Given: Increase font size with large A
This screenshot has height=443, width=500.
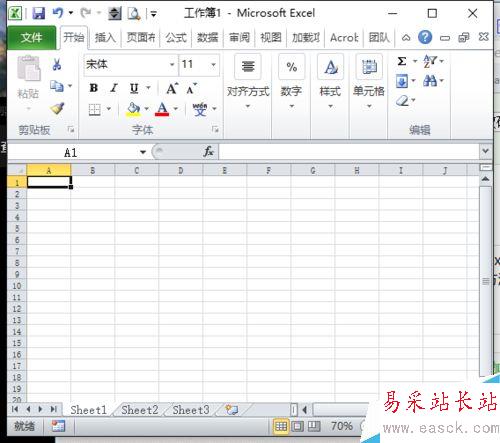Looking at the screenshot, I should pyautogui.click(x=172, y=88).
